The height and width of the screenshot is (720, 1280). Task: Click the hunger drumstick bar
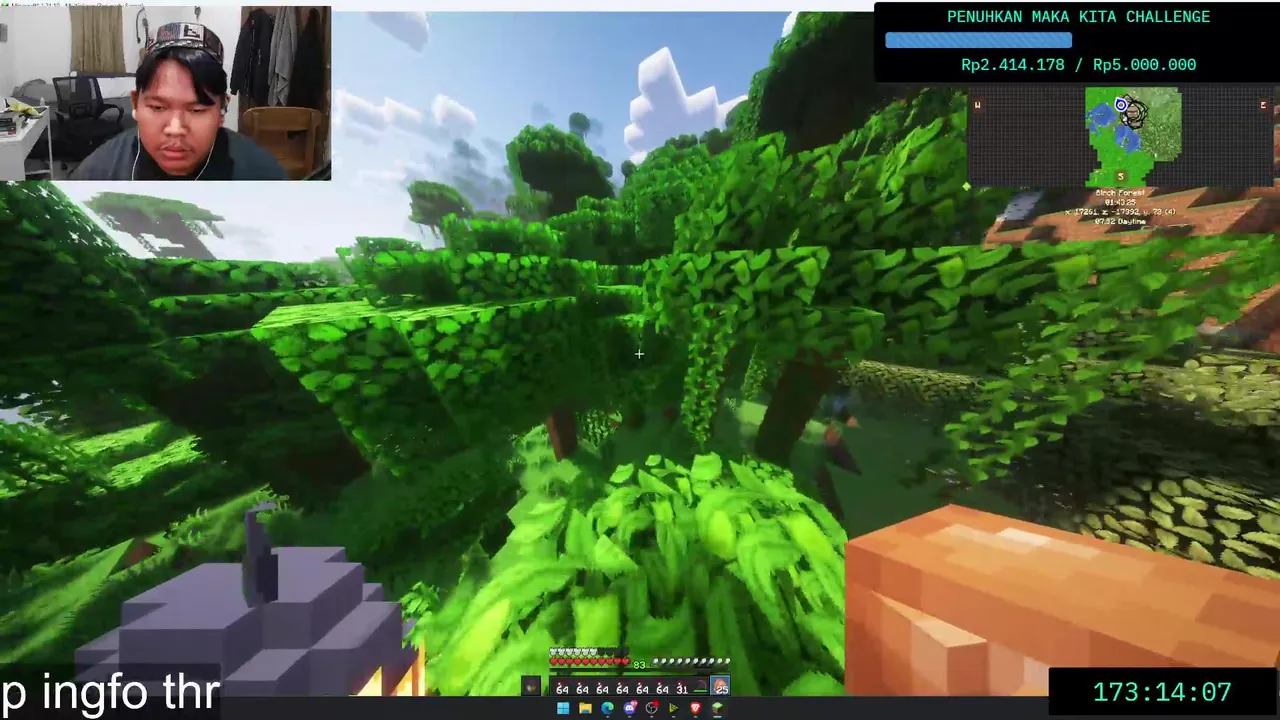tap(691, 661)
